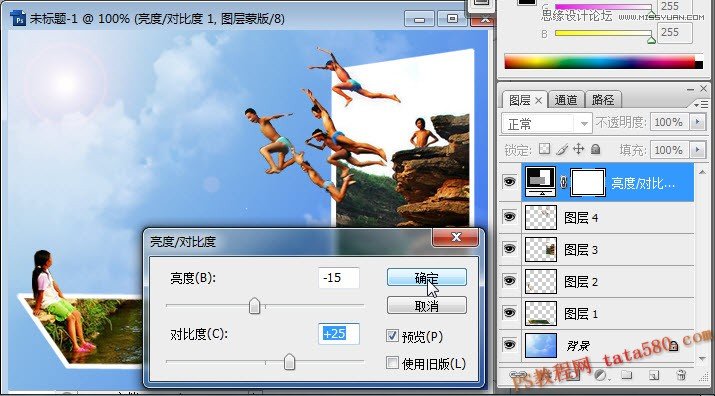Click fill field showing 100%
The width and height of the screenshot is (715, 396).
[669, 150]
